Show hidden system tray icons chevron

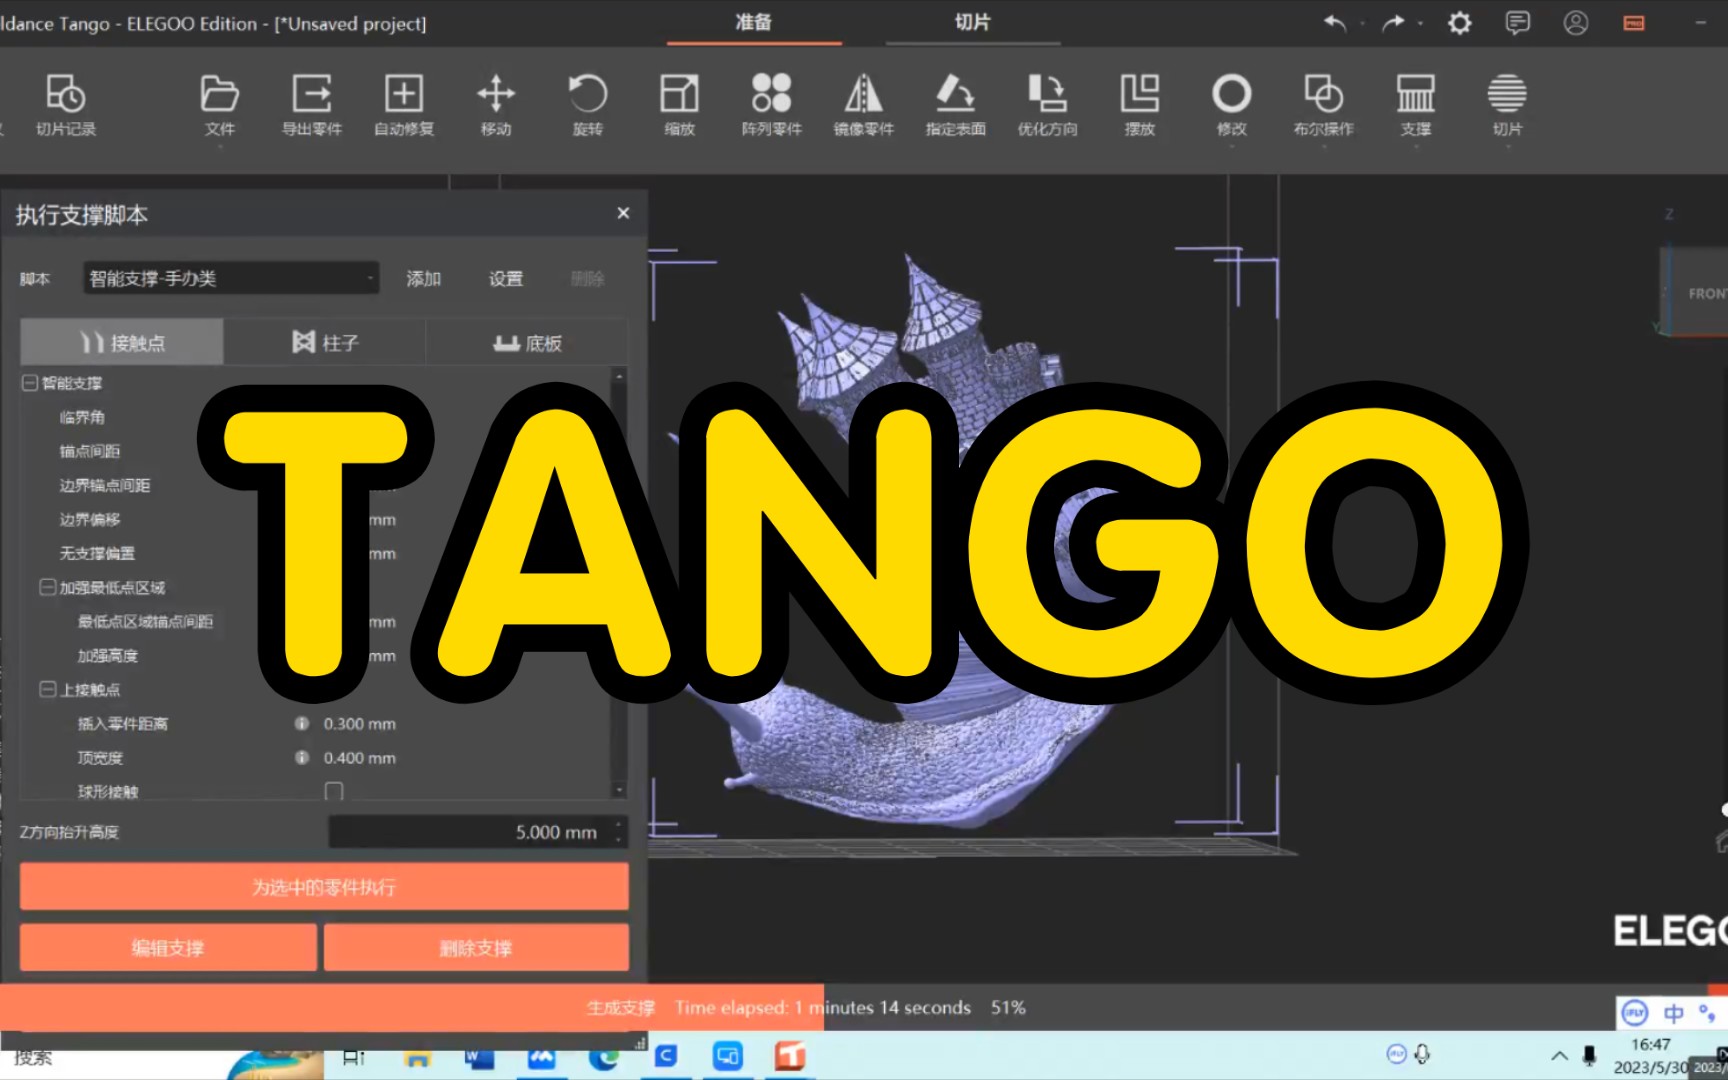point(1559,1056)
